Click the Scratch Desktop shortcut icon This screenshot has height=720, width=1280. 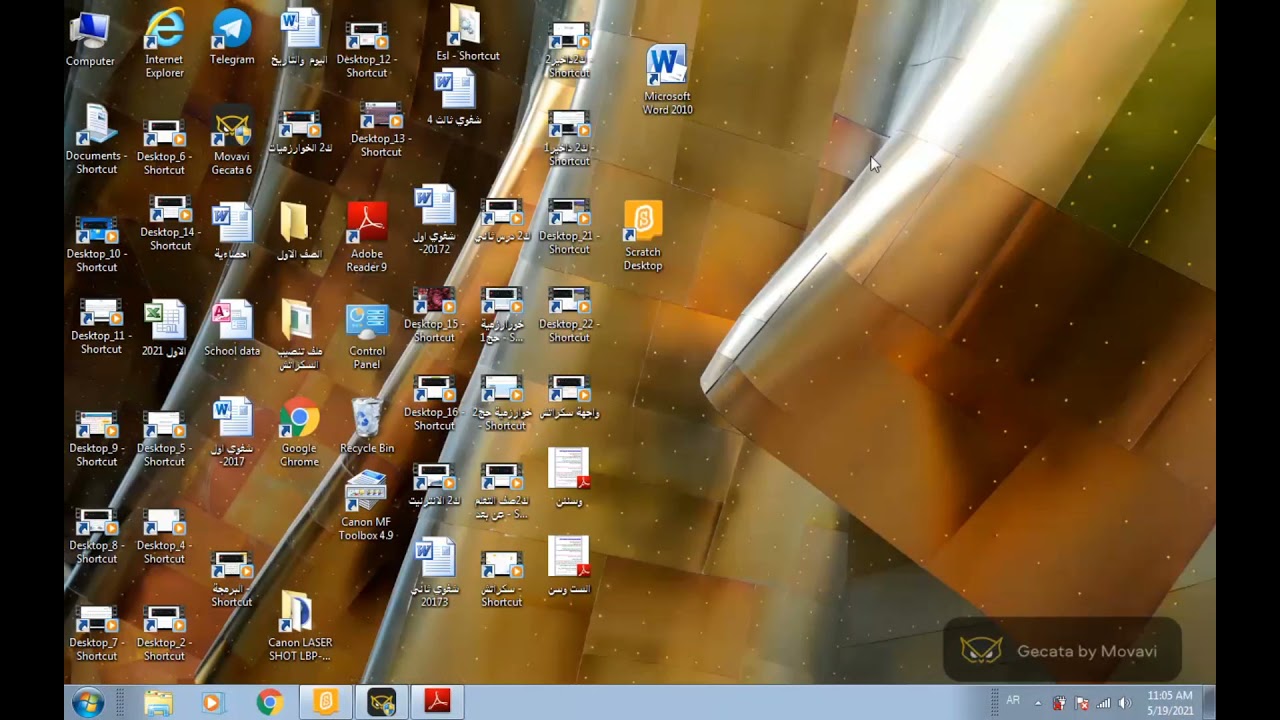pyautogui.click(x=643, y=236)
